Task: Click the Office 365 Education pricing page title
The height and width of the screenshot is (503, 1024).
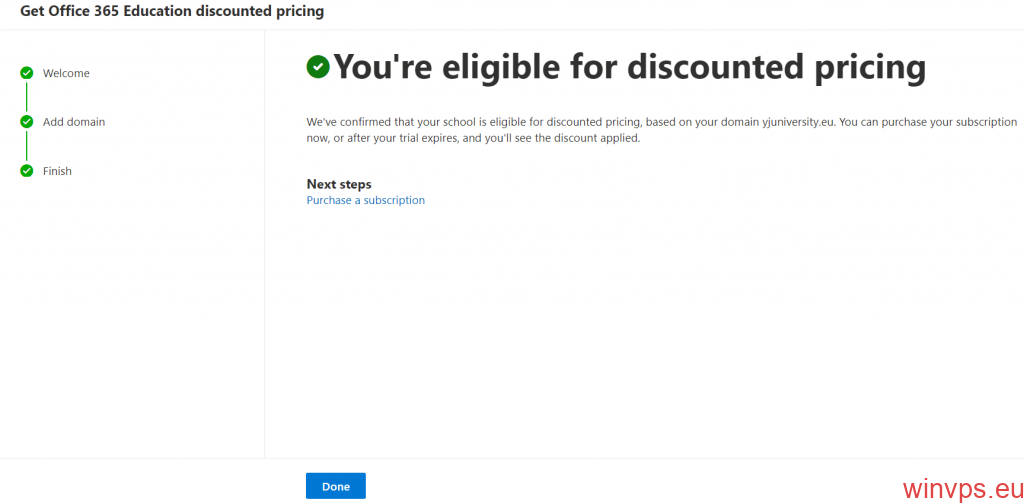Action: pos(172,12)
